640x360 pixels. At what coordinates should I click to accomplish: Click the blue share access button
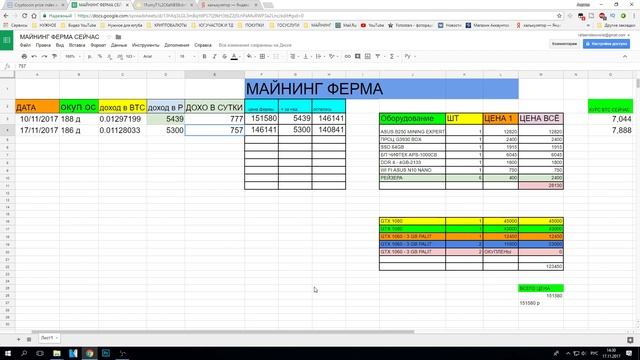(606, 44)
